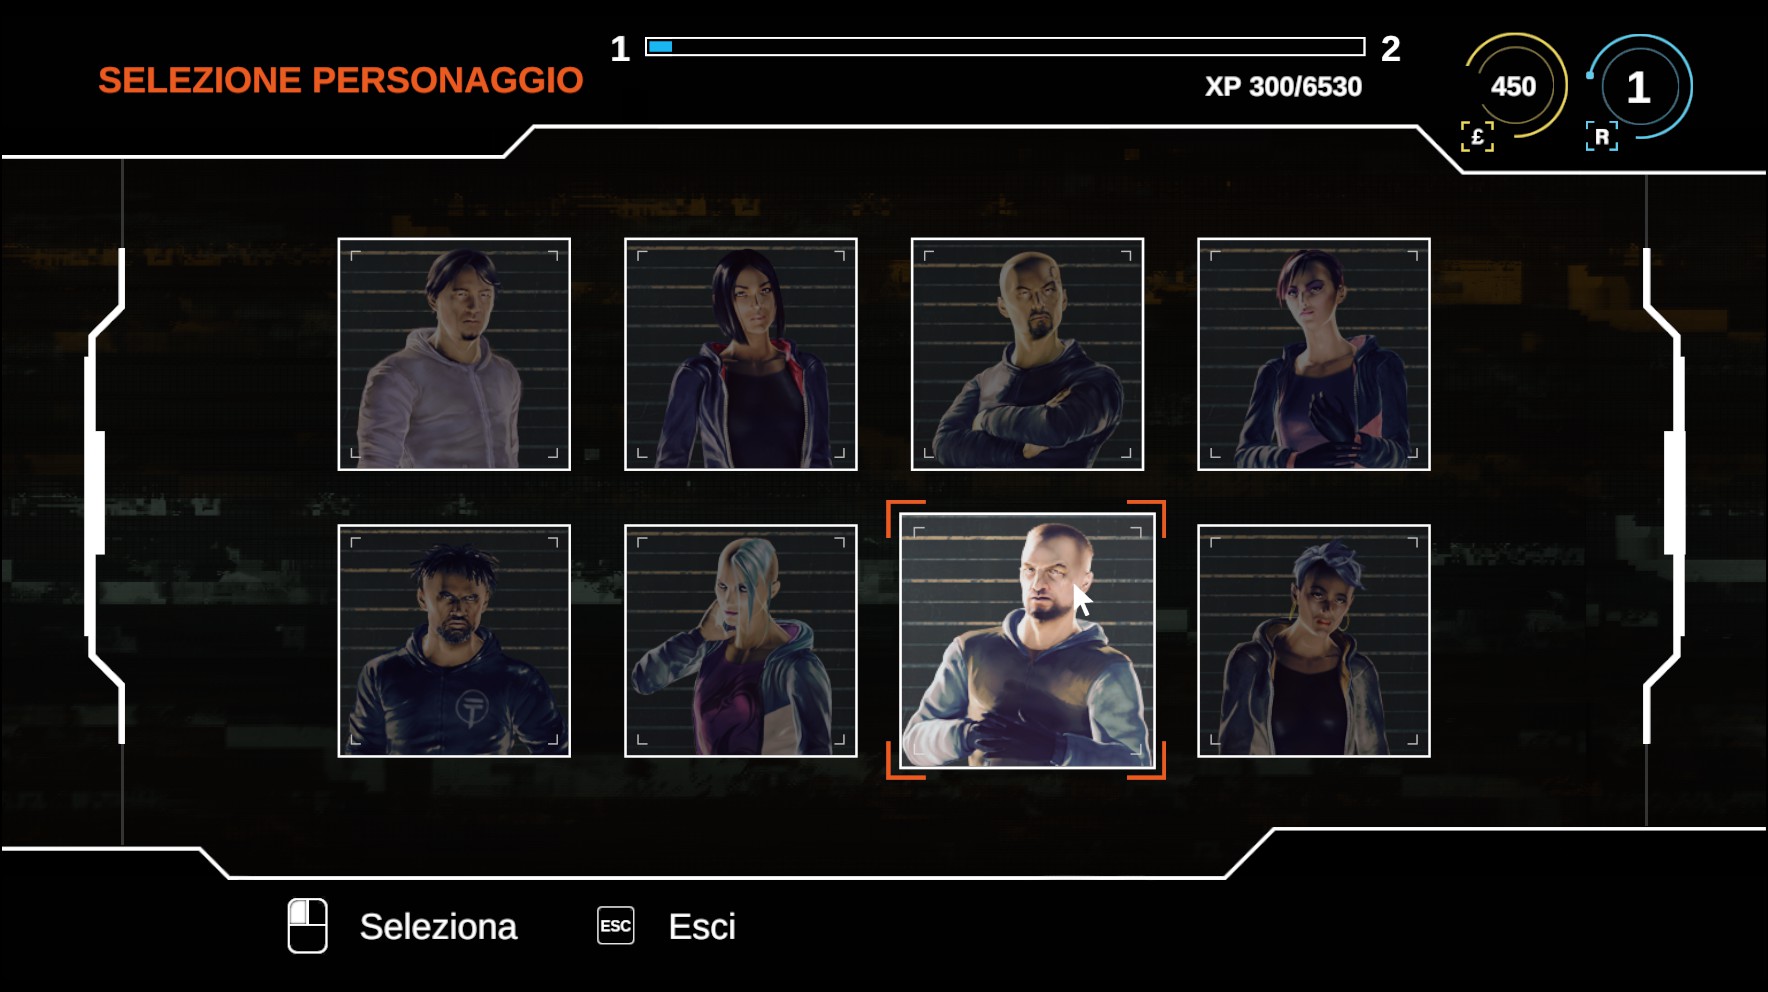
Task: Click the mouse button Seleziona icon
Action: 308,926
